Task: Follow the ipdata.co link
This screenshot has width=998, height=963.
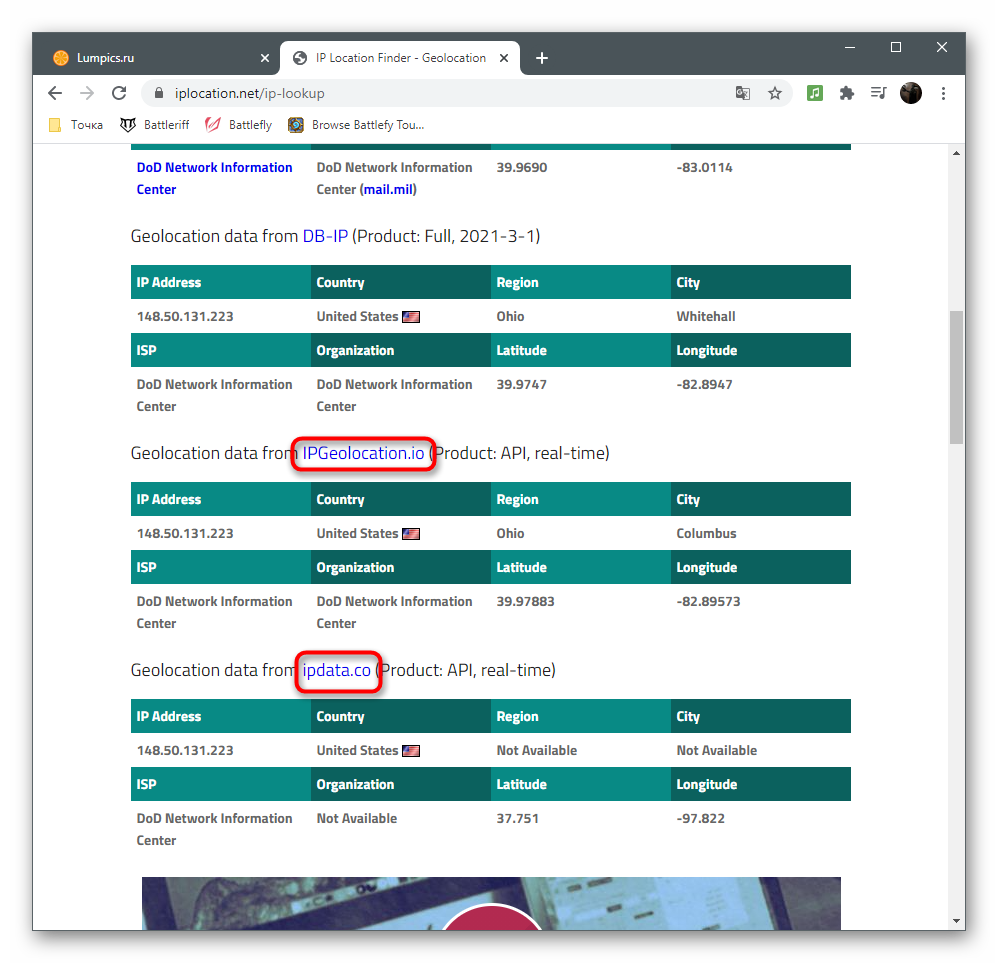Action: [x=337, y=670]
